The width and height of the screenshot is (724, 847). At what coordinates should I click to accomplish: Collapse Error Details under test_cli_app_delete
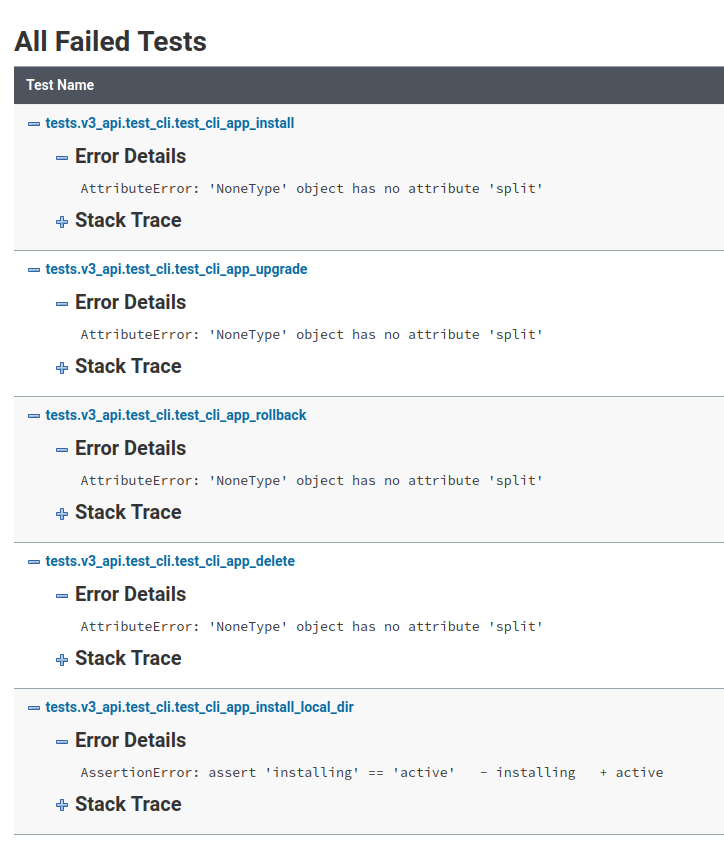point(62,595)
